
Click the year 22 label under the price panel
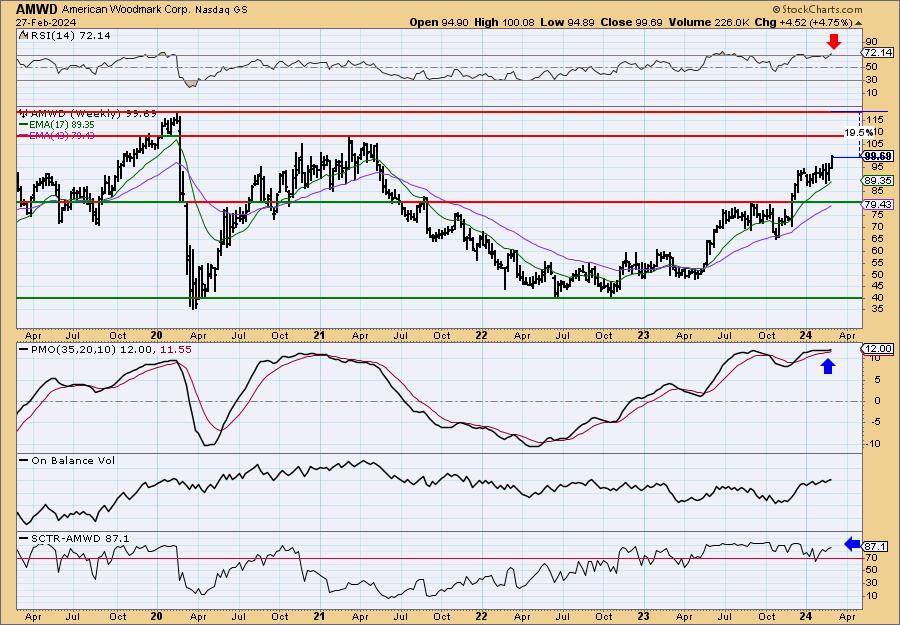coord(481,336)
